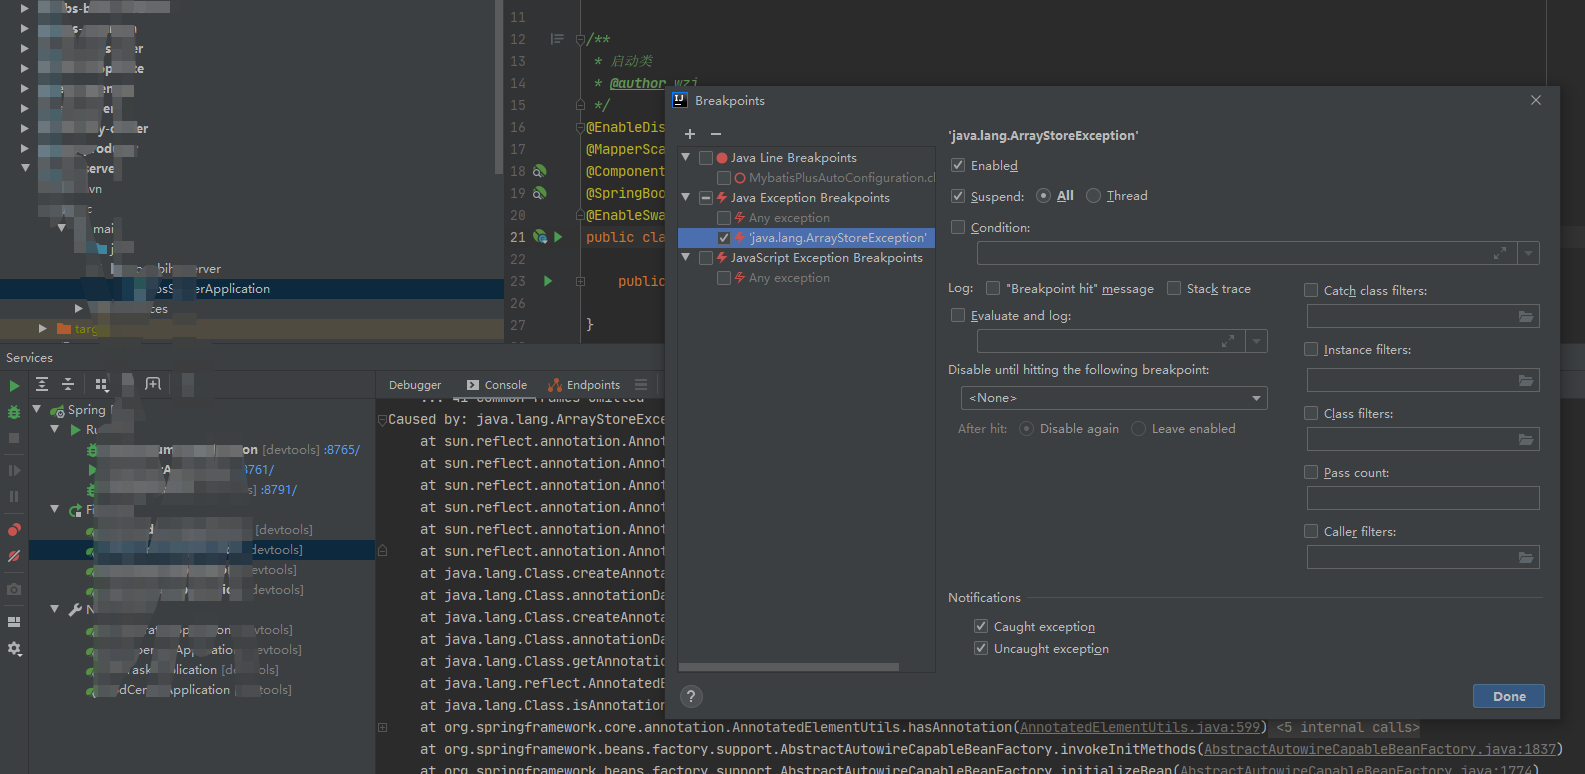This screenshot has width=1585, height=774.
Task: Select All suspend radio button
Action: tap(1044, 196)
